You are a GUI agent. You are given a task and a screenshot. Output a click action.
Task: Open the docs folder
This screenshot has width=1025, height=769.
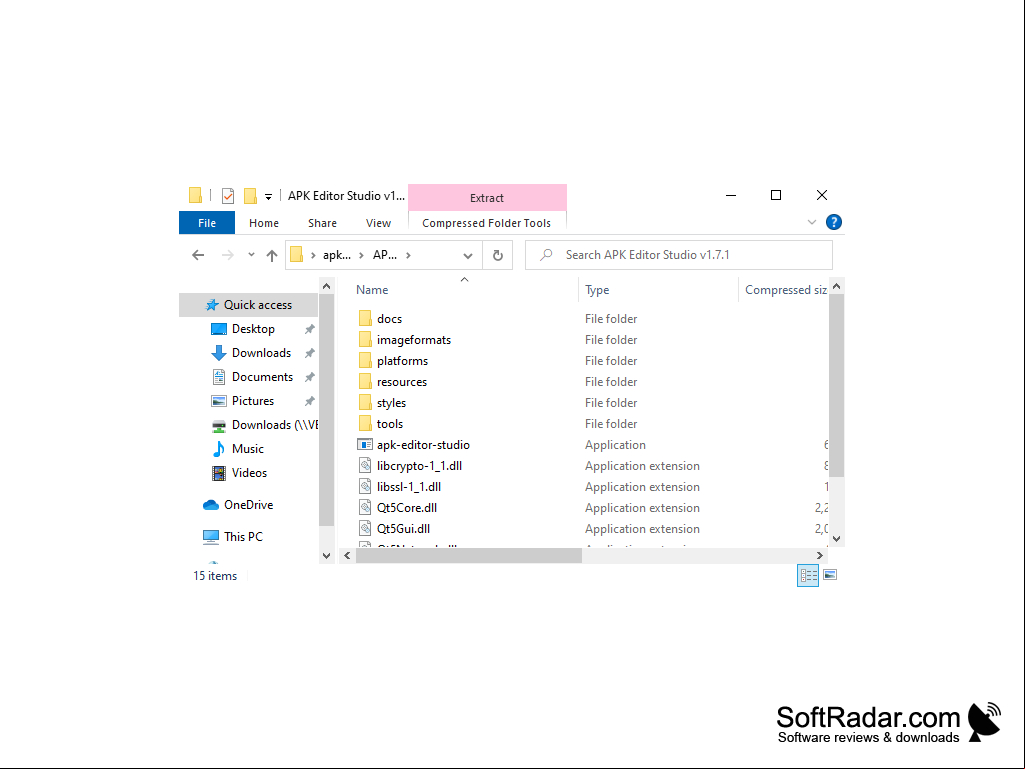tap(389, 318)
